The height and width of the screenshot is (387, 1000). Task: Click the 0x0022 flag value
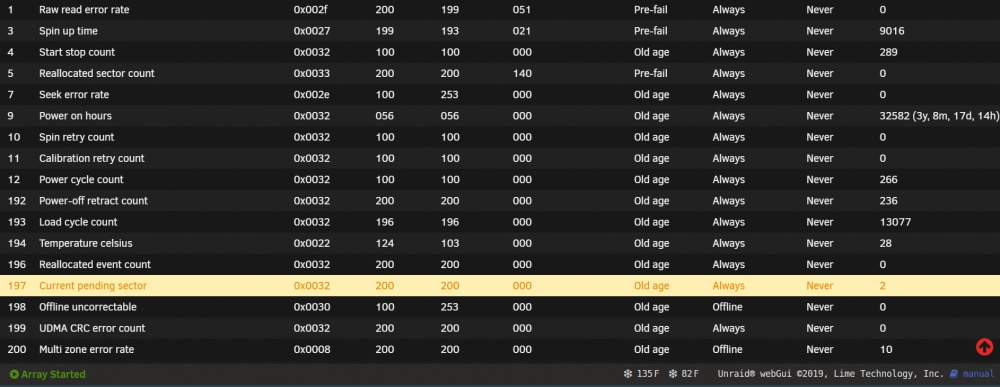312,243
